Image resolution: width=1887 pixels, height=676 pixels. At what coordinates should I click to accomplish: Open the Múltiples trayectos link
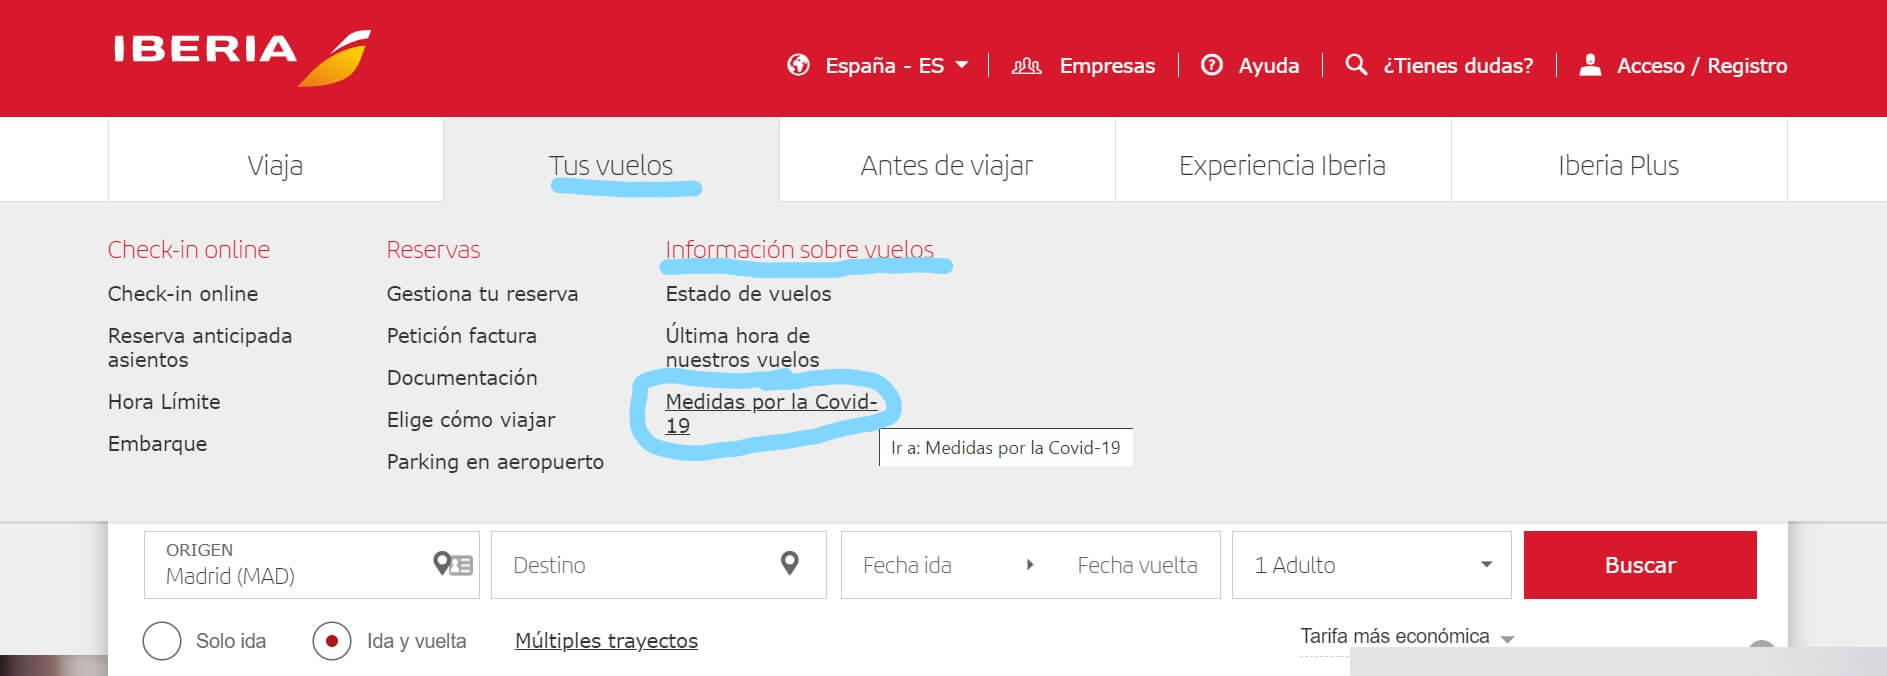point(606,641)
